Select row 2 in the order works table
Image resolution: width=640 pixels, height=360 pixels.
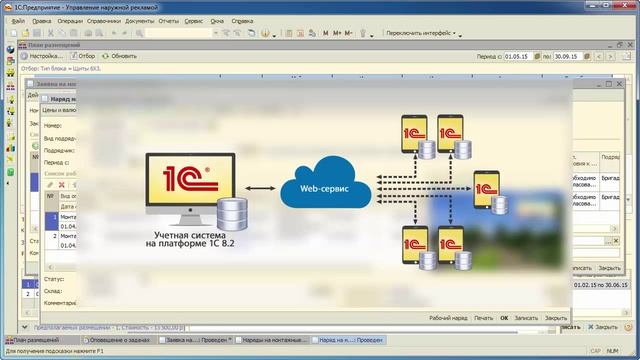(60, 240)
